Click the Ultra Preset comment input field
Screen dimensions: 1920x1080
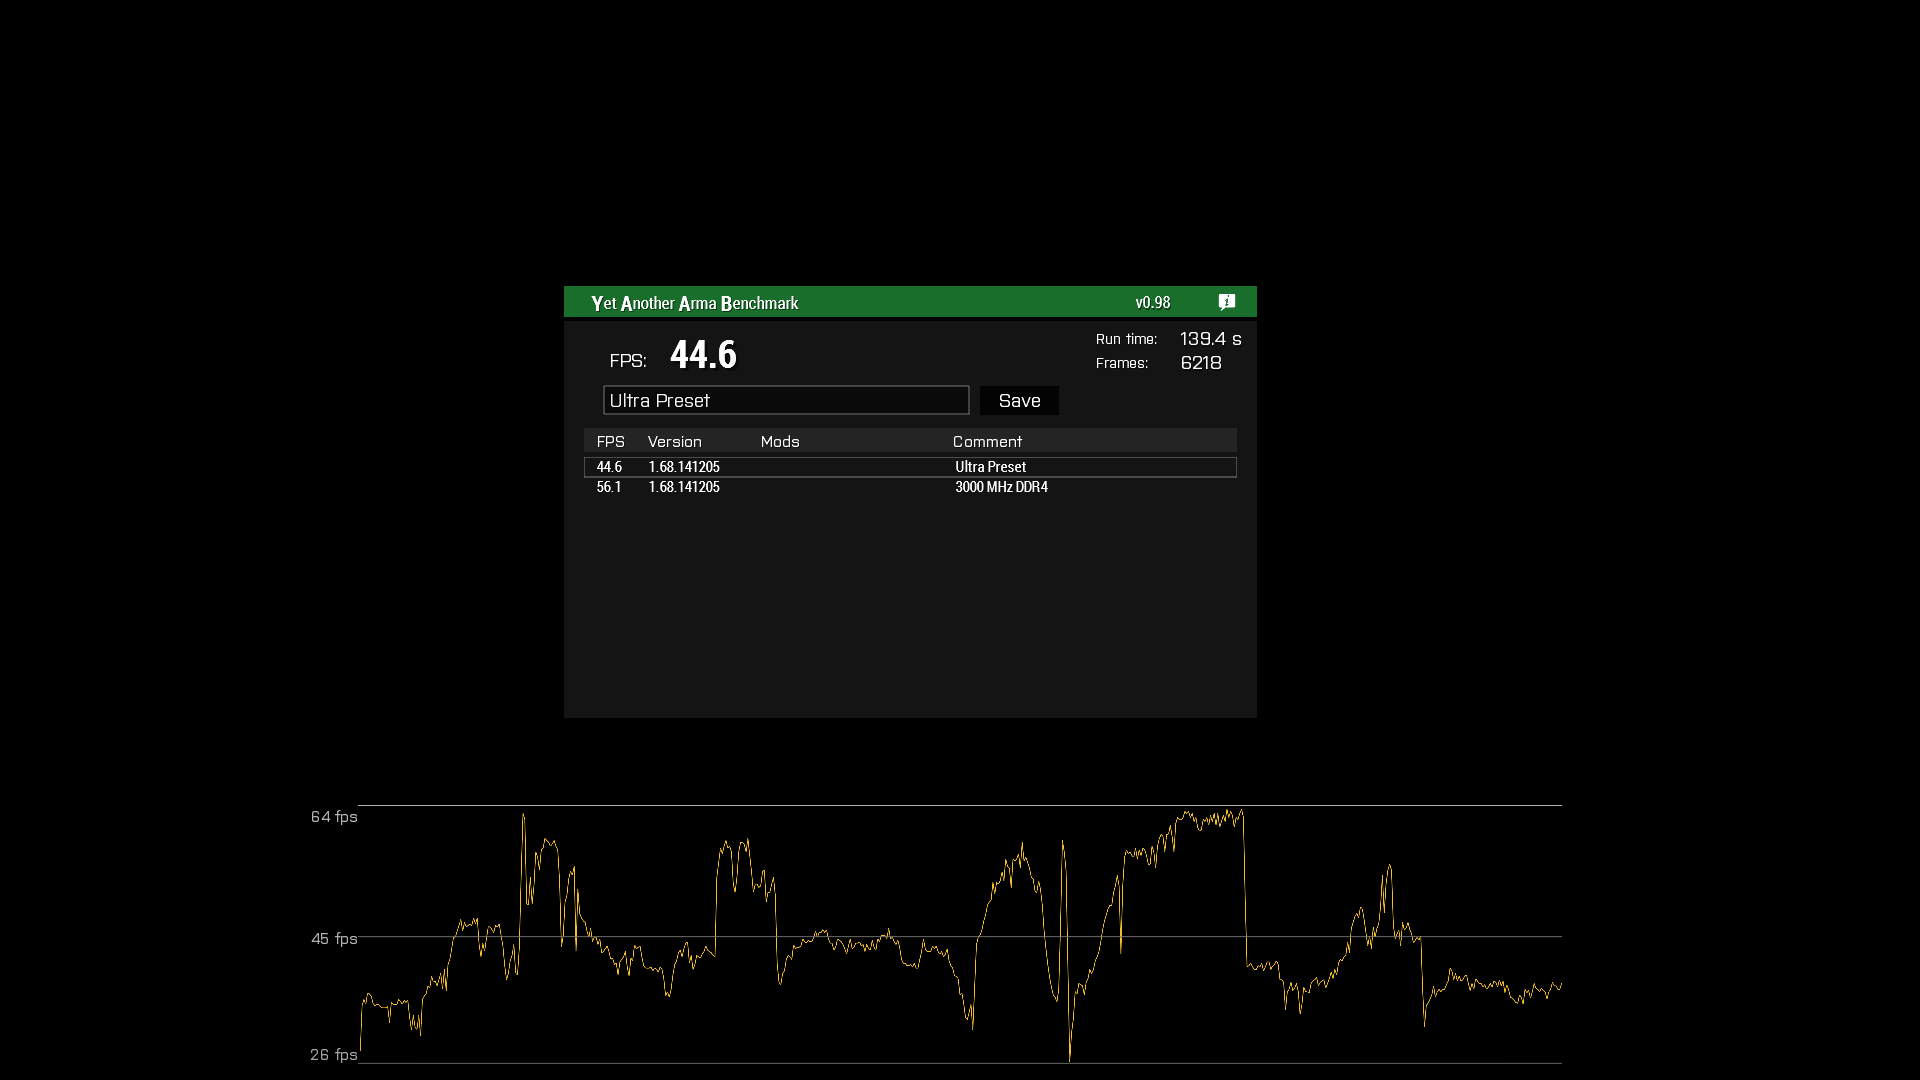[x=785, y=401]
